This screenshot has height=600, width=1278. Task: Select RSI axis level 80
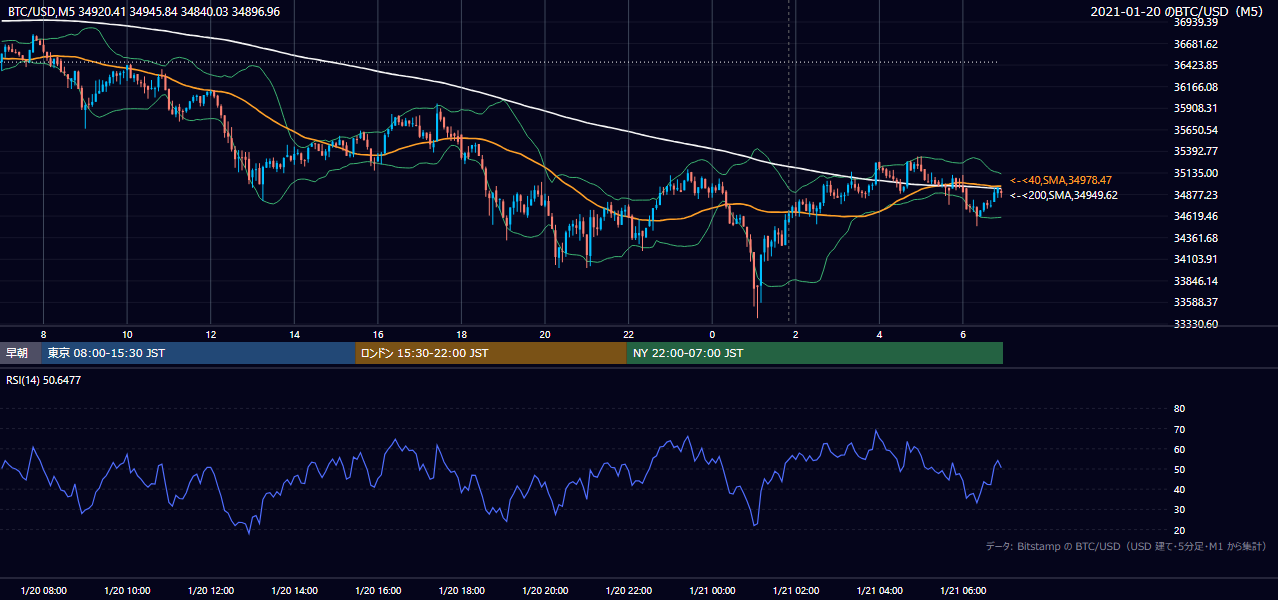(1179, 409)
